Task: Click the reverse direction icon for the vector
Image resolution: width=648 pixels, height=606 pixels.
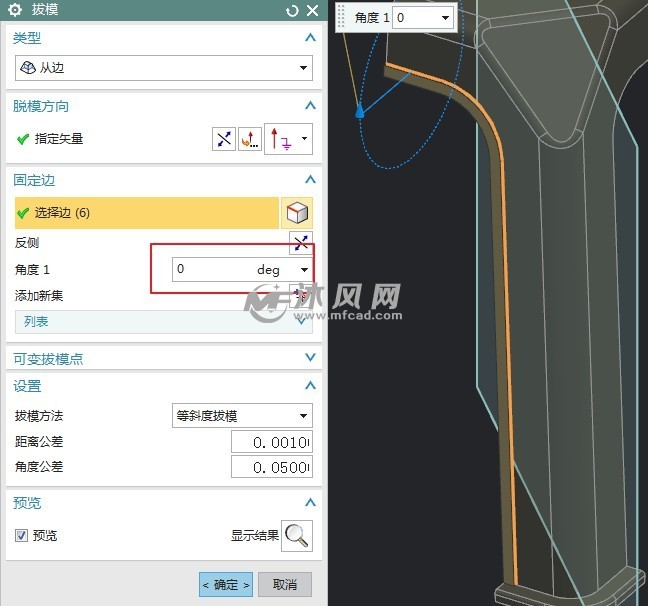Action: (x=224, y=139)
